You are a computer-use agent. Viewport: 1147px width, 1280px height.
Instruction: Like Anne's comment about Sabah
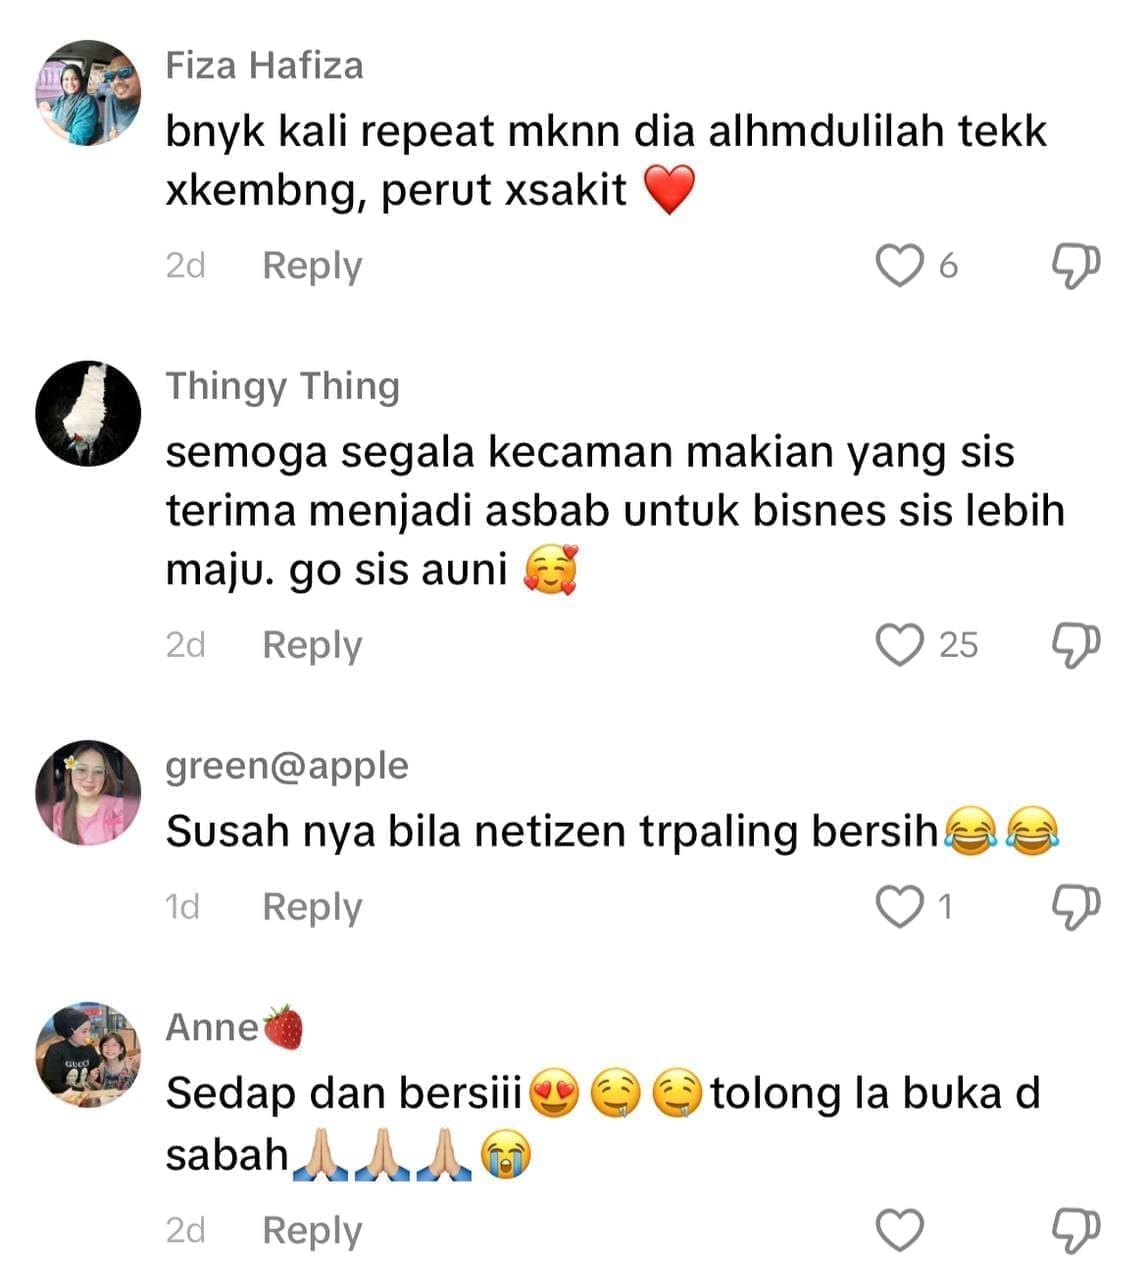(x=899, y=1230)
